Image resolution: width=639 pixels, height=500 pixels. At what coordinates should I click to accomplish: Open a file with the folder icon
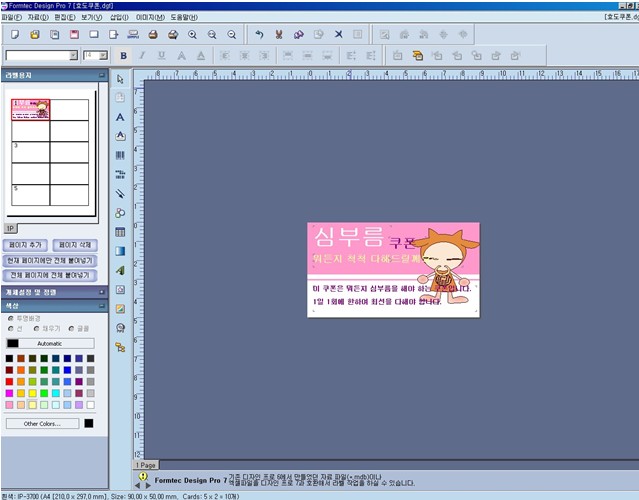click(x=35, y=35)
